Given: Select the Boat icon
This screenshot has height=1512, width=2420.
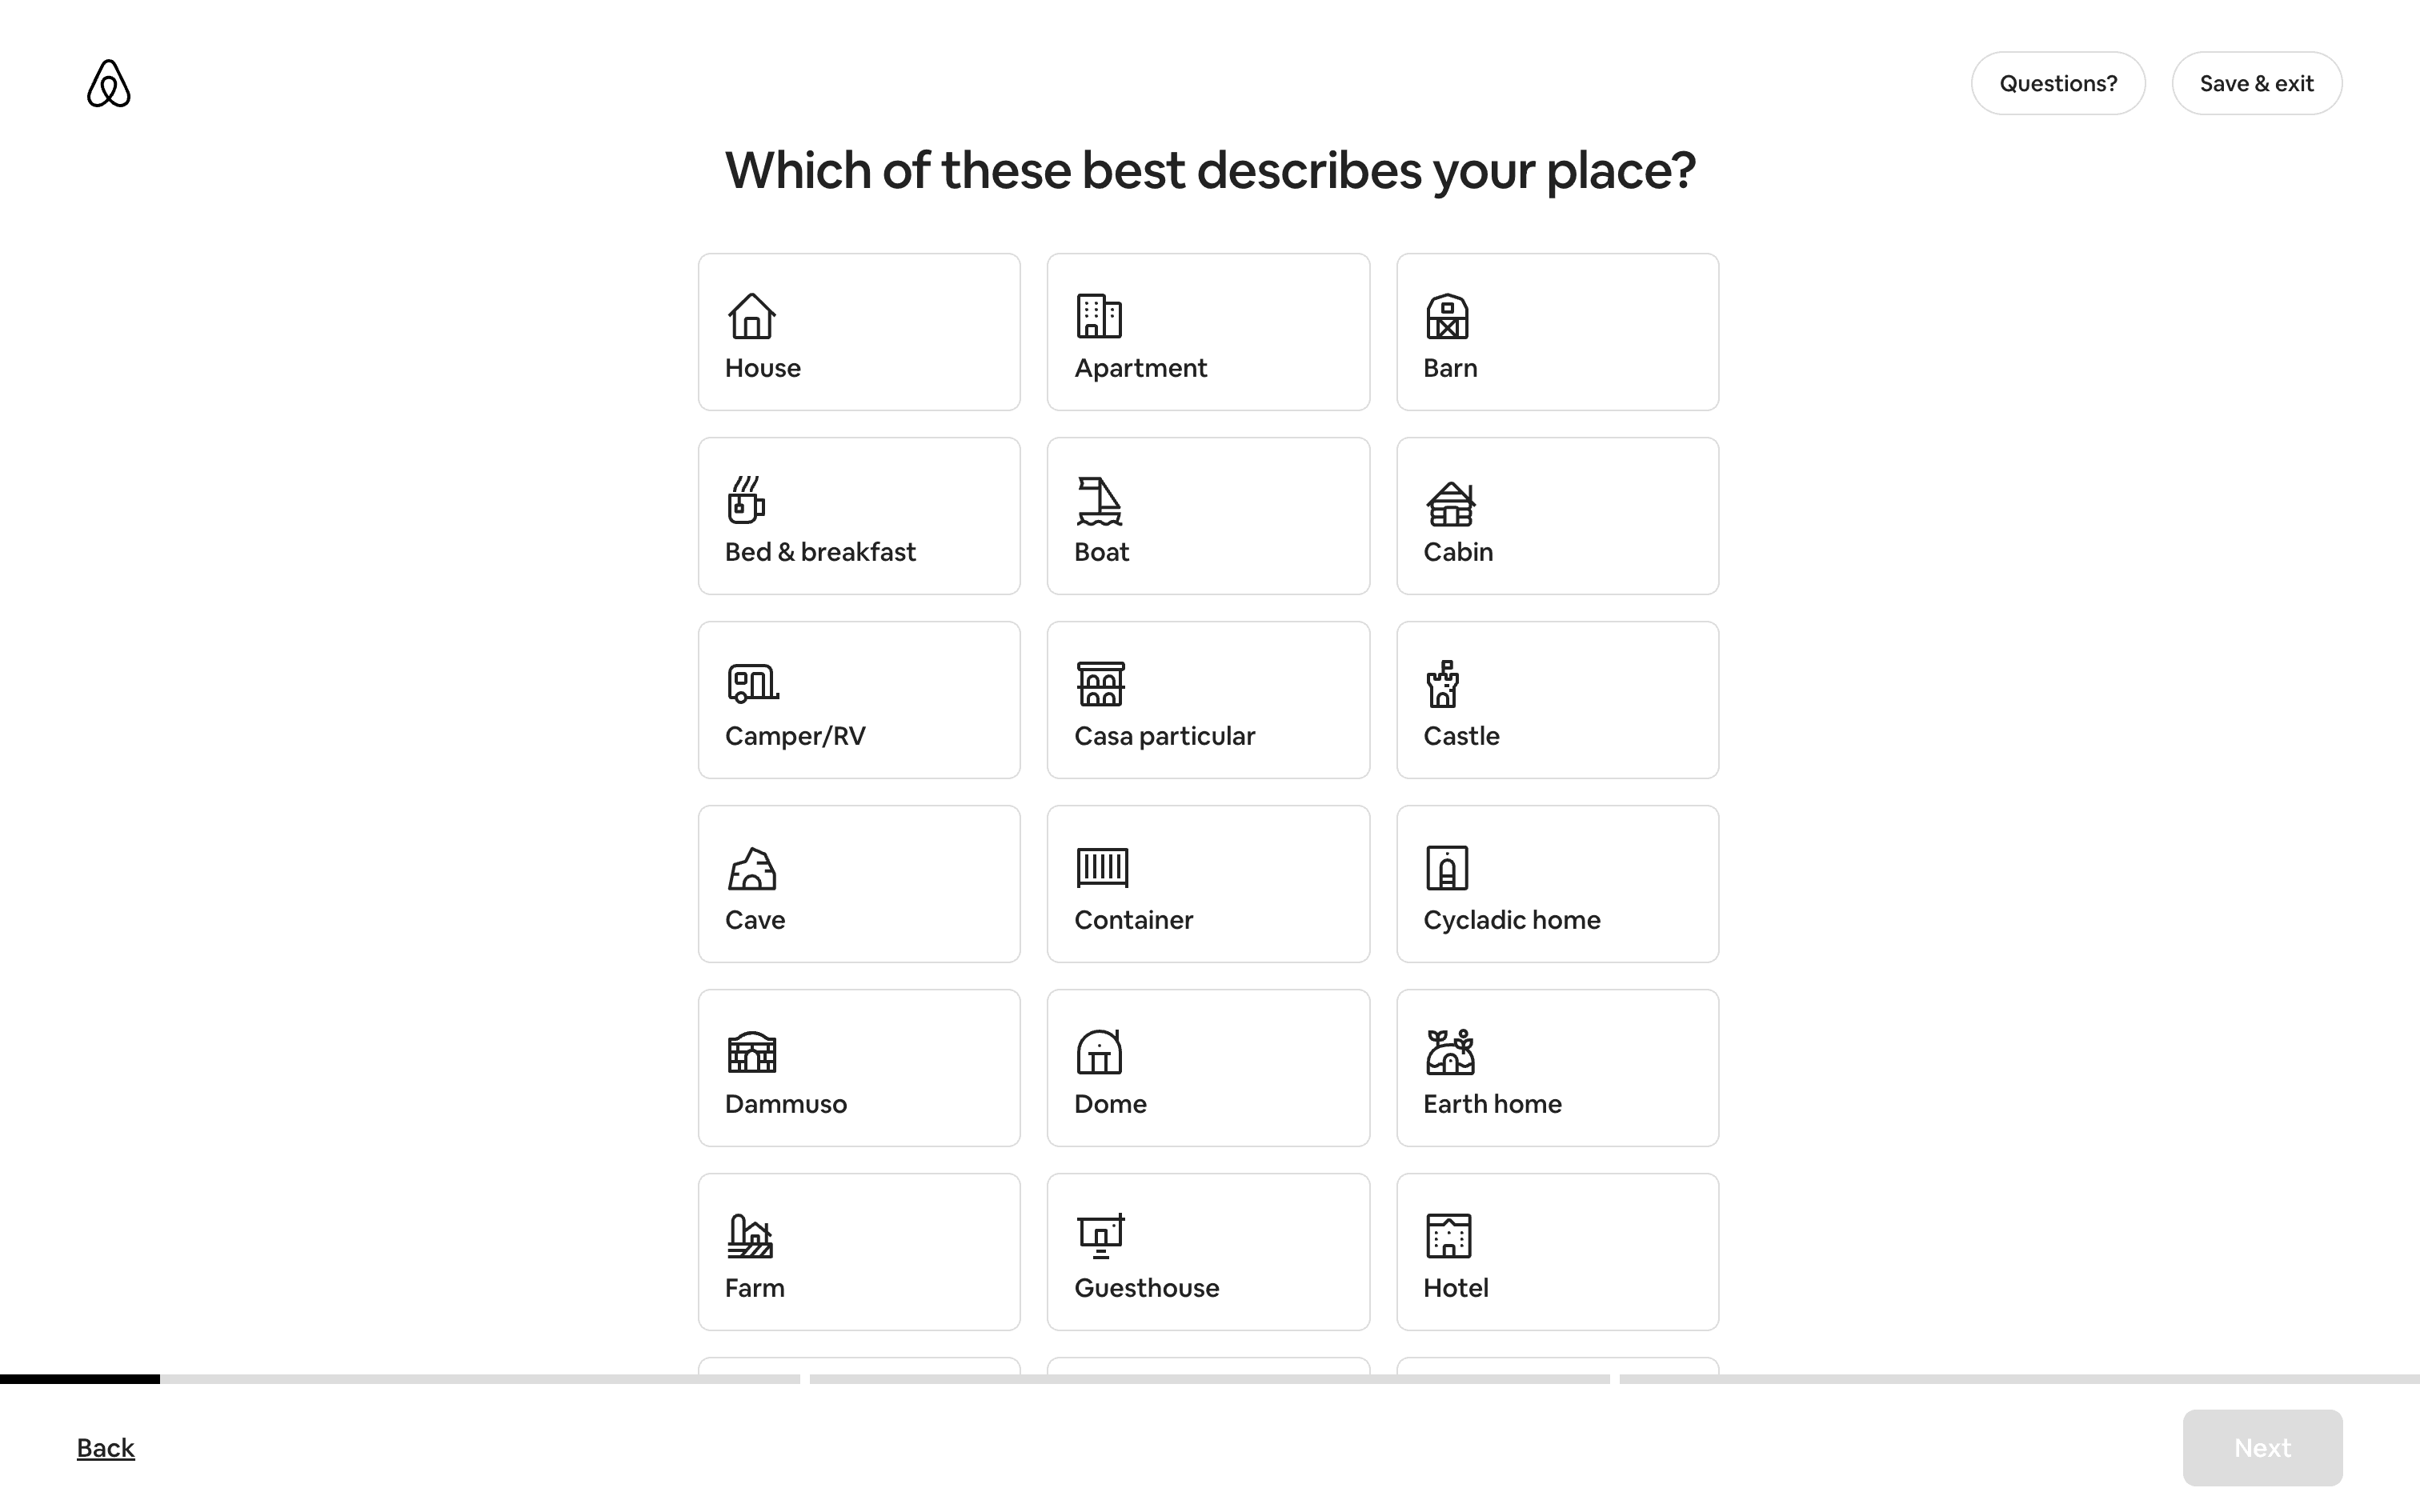Looking at the screenshot, I should click(1099, 501).
